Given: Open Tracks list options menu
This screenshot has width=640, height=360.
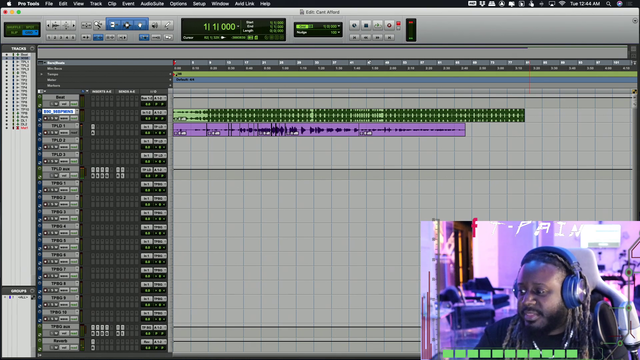Looking at the screenshot, I should [x=32, y=49].
